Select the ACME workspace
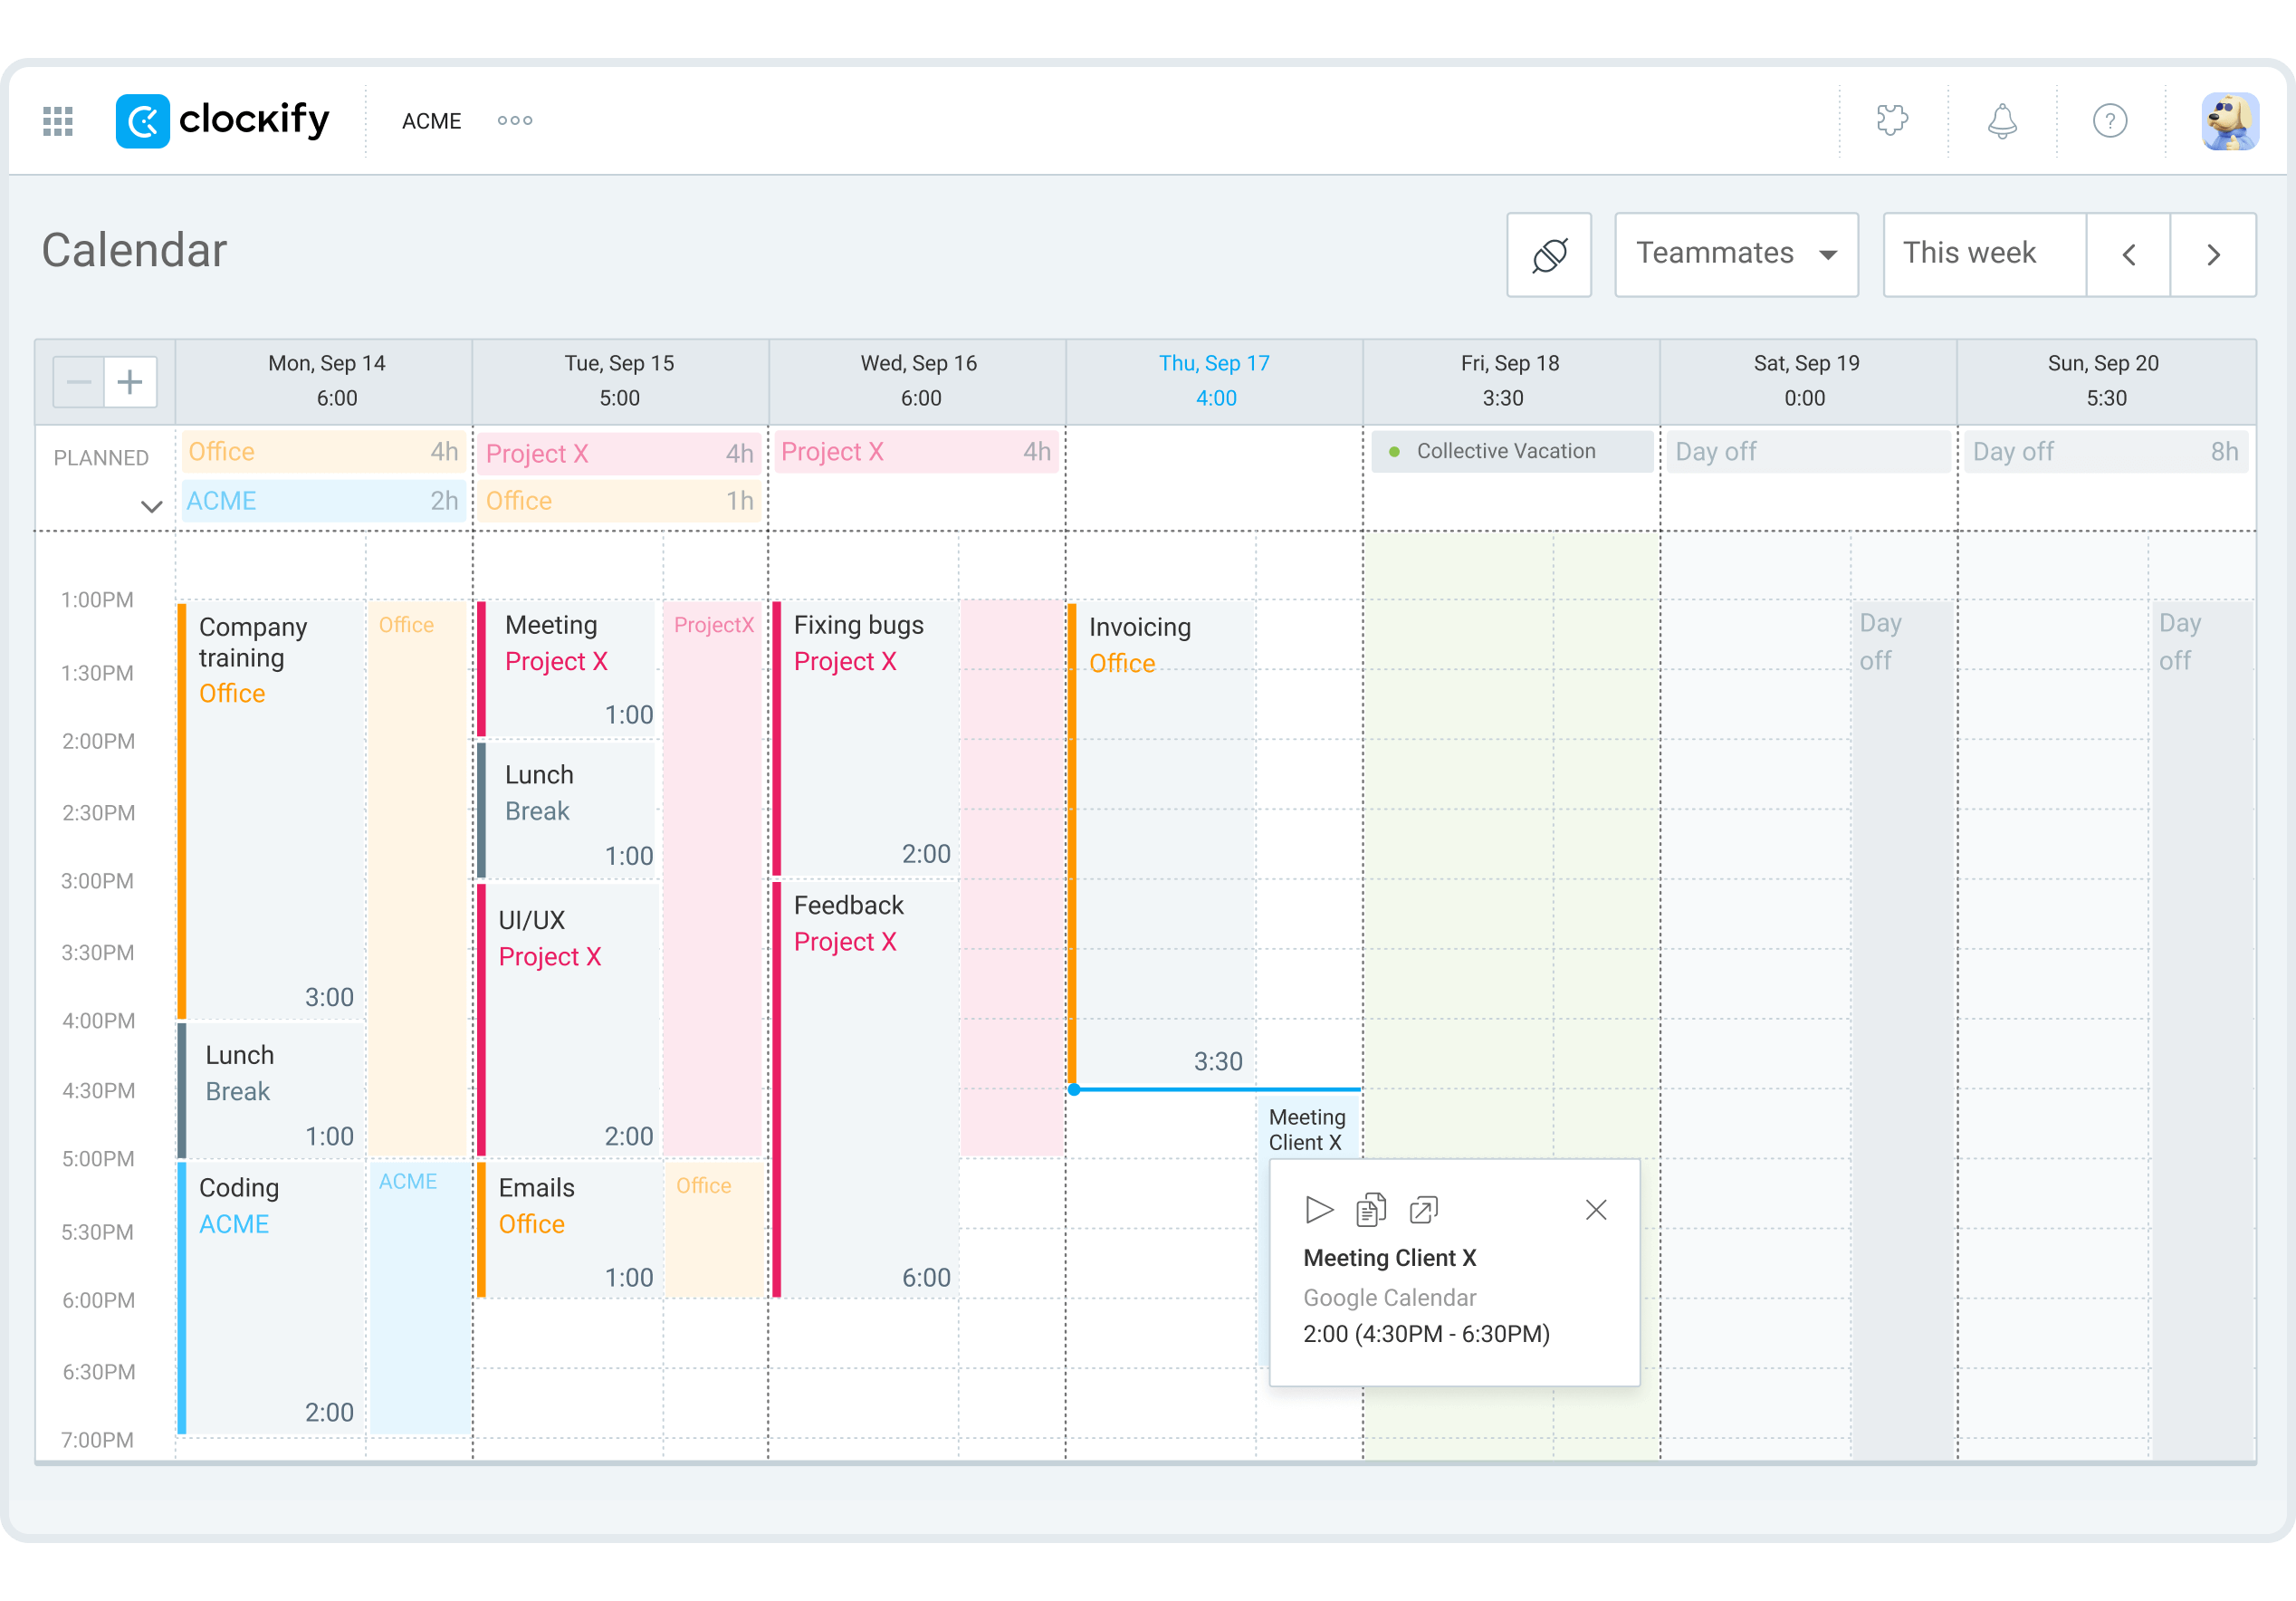2296x1601 pixels. click(x=431, y=121)
